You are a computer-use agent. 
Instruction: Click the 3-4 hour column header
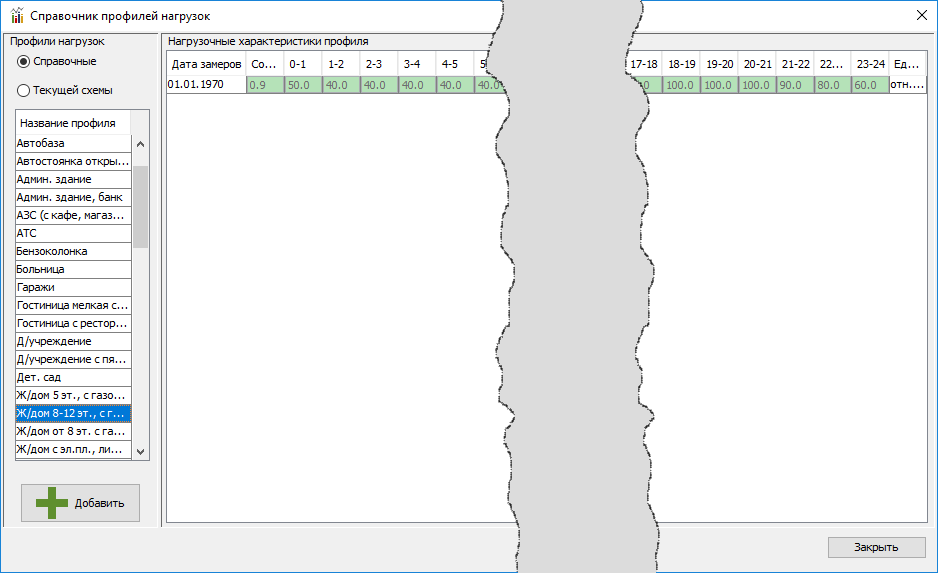pyautogui.click(x=417, y=64)
